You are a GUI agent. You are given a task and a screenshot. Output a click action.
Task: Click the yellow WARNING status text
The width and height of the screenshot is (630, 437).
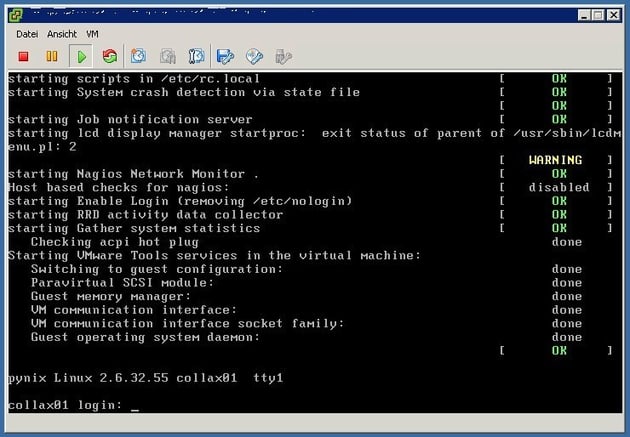[x=555, y=160]
